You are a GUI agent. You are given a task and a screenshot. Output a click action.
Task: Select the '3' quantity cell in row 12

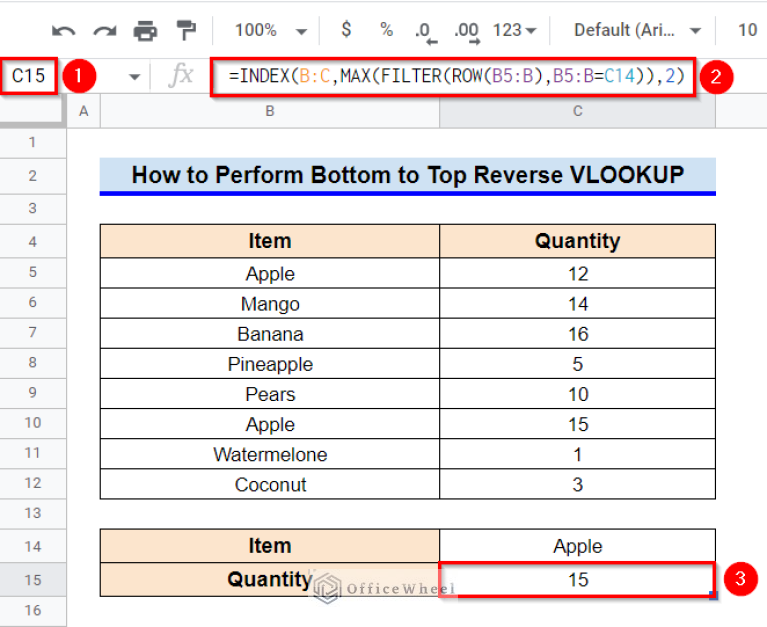tap(577, 485)
